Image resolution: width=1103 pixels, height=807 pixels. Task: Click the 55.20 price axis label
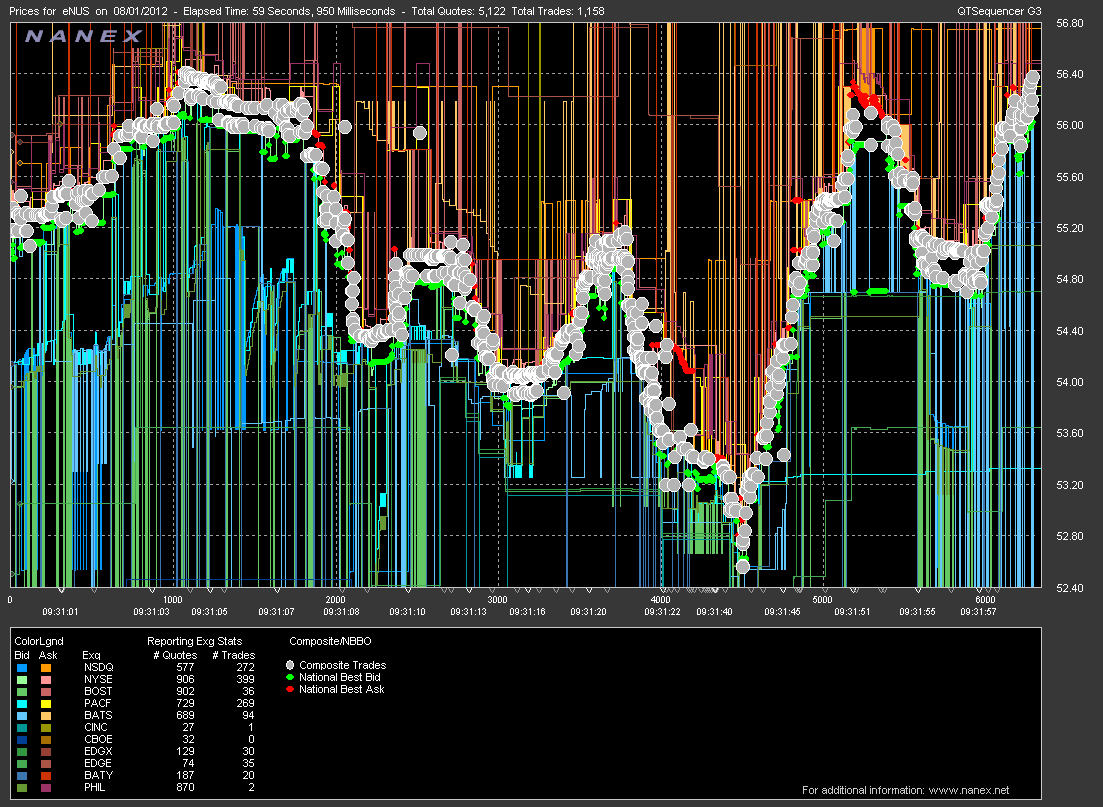[x=1070, y=229]
